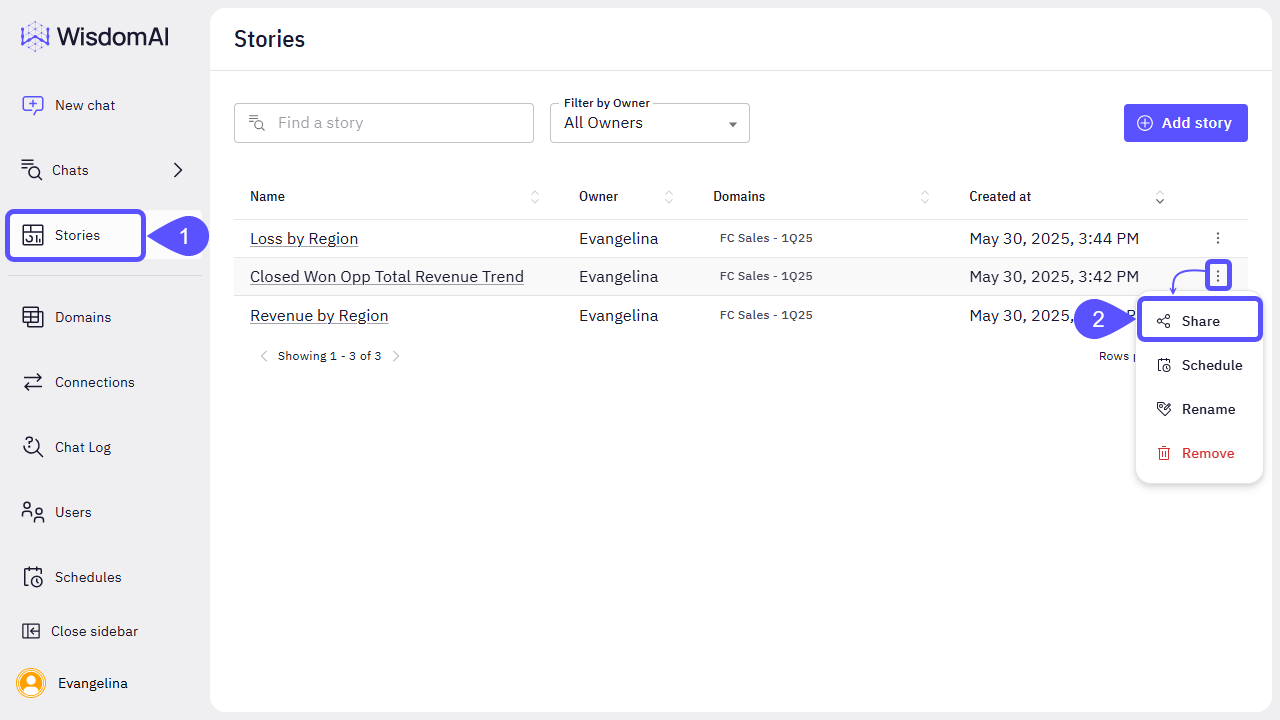Open the Evangelina profile avatar
This screenshot has height=720, width=1280.
click(x=31, y=683)
